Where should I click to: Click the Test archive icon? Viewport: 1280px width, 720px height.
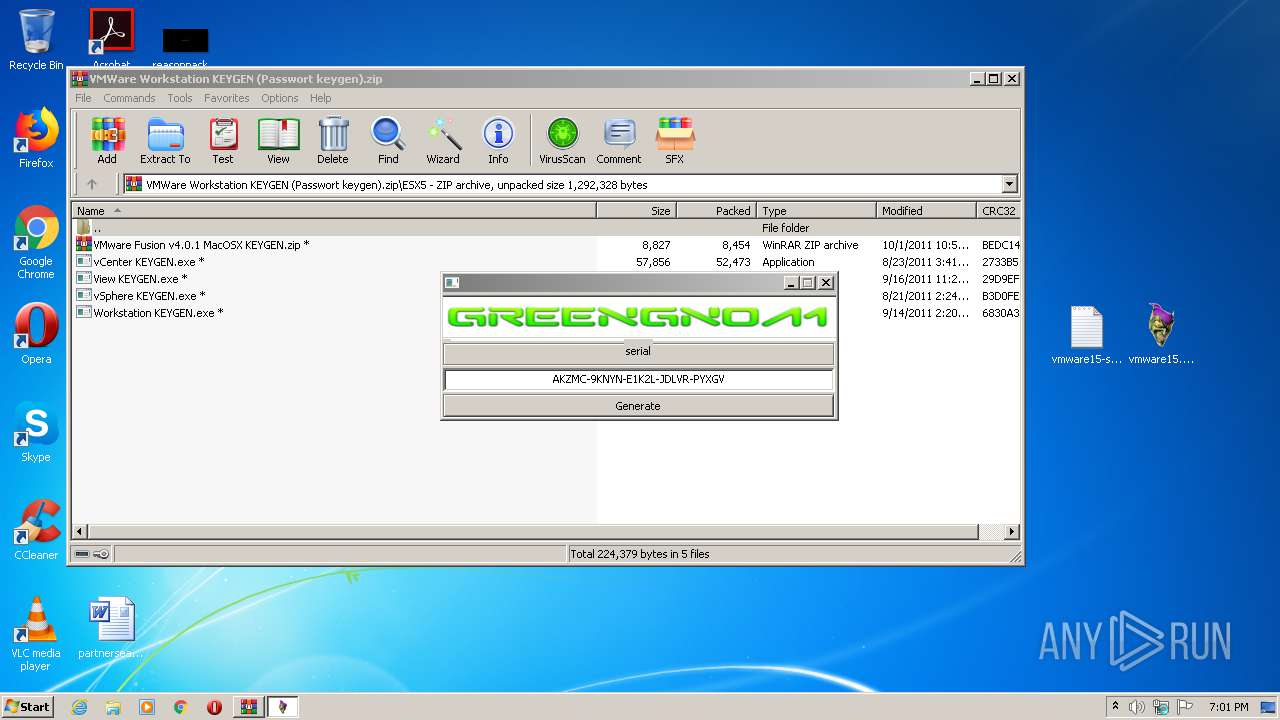tap(223, 140)
